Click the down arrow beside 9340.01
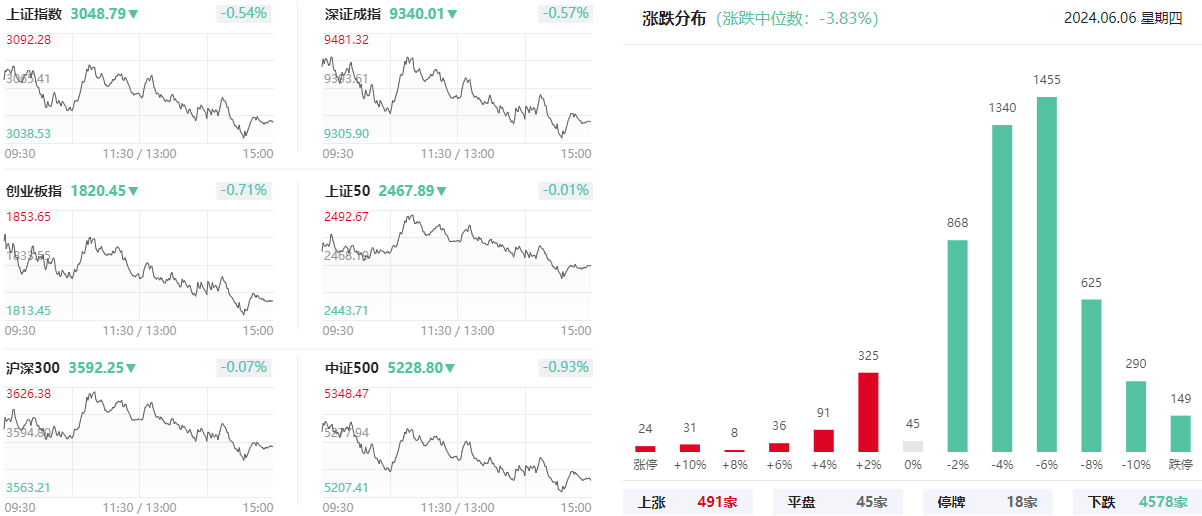1202x516 pixels. [452, 14]
